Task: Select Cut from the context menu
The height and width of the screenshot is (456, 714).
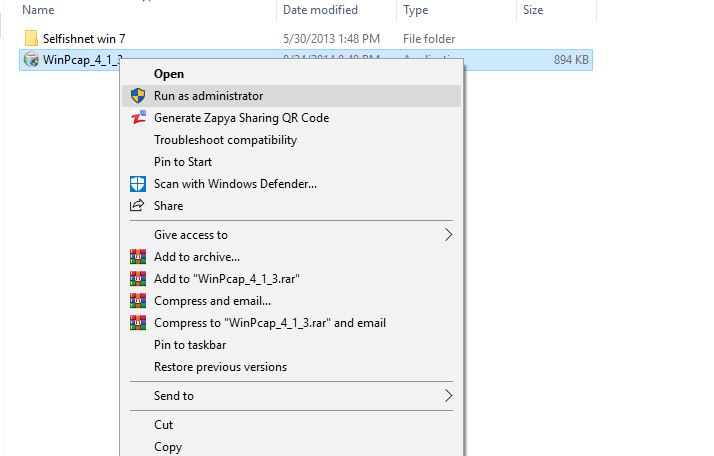Action: click(x=163, y=425)
